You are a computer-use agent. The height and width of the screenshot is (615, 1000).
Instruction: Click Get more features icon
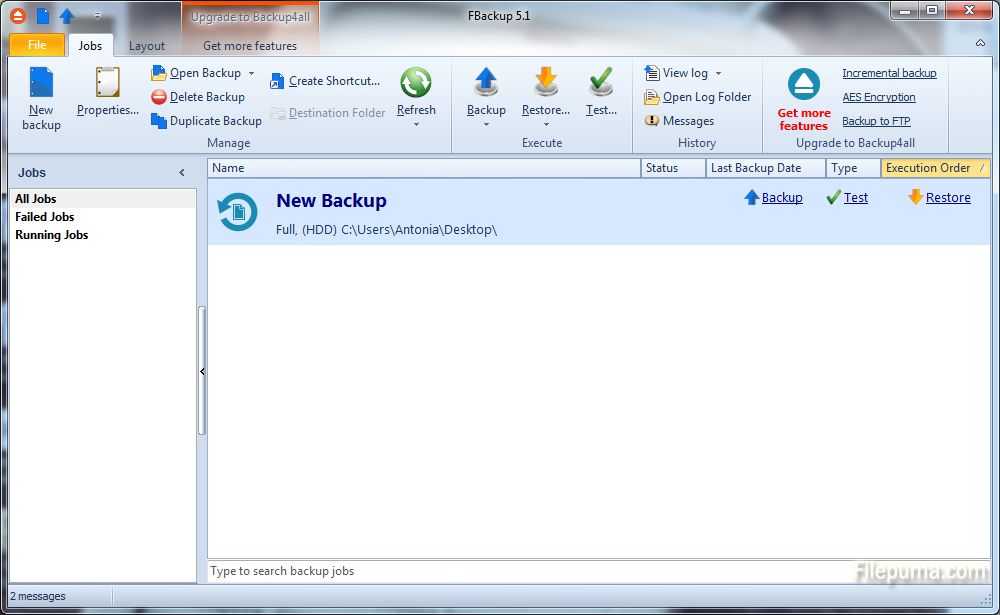click(x=804, y=84)
